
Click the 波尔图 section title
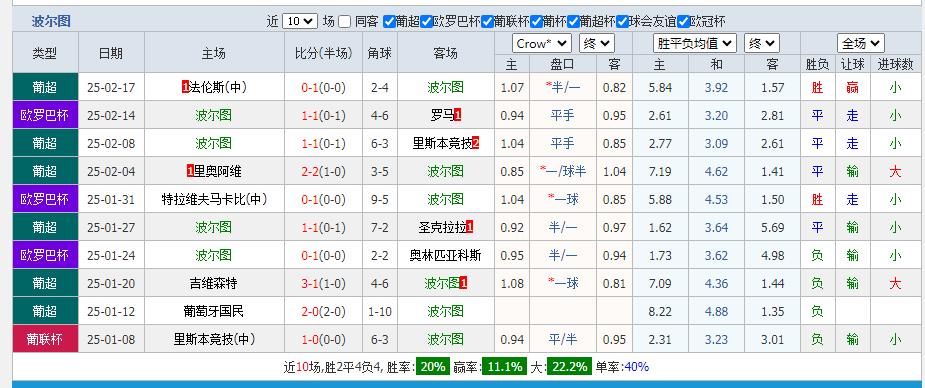tap(51, 22)
